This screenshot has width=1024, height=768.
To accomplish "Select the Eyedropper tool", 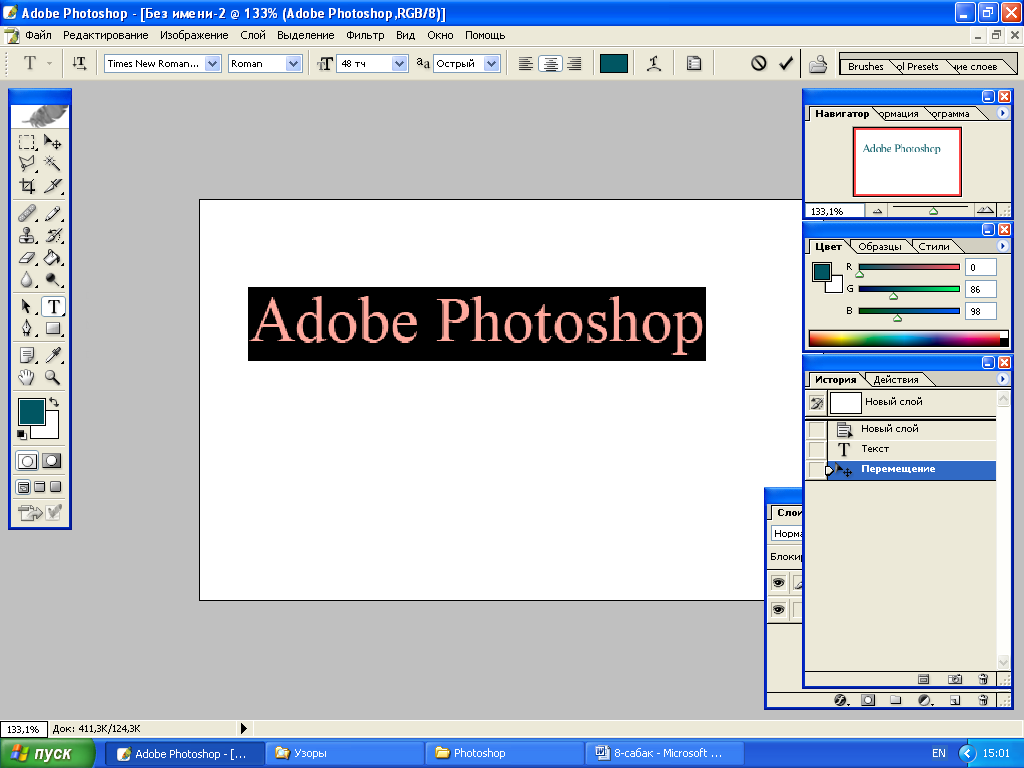I will click(52, 355).
